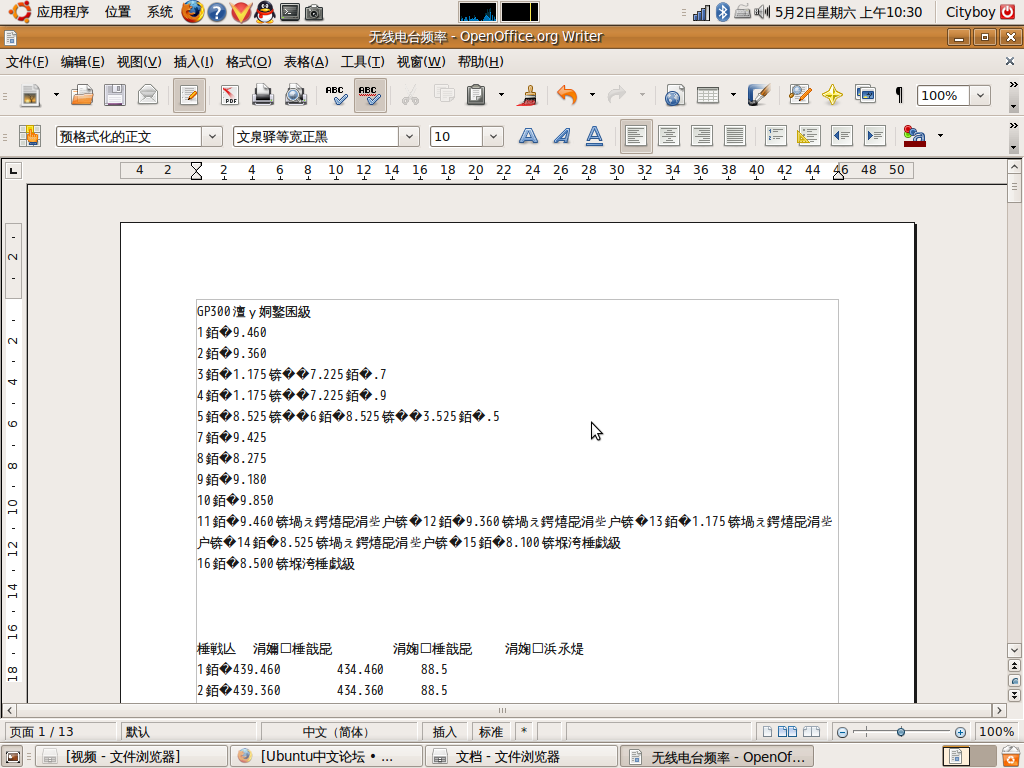The image size is (1024, 768).
Task: Open the 格式(O) menu
Action: point(248,61)
